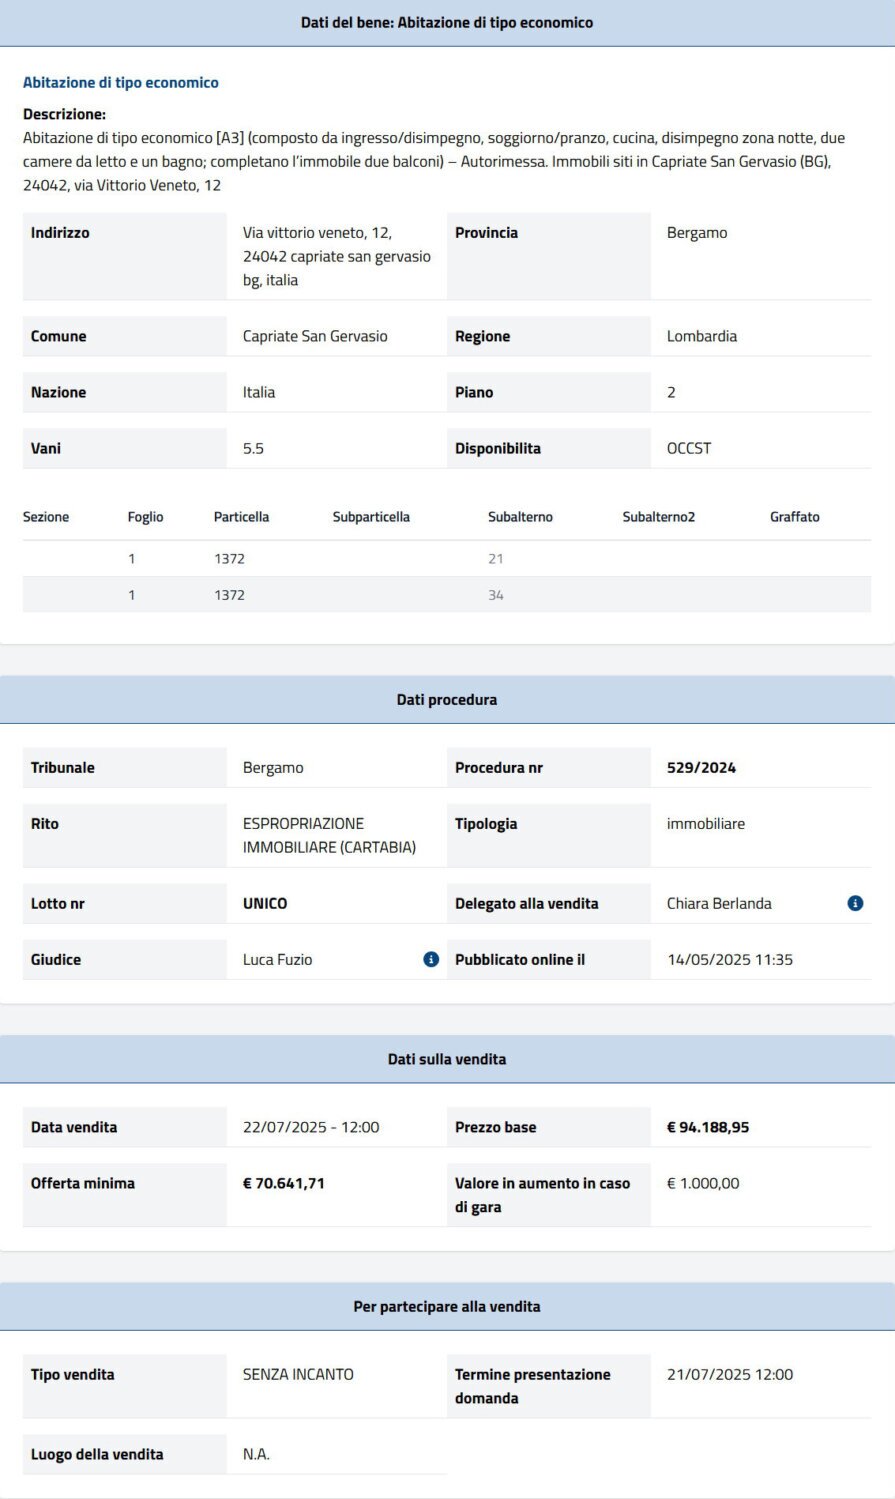Select sale type SENZA INCANTO

click(298, 1374)
